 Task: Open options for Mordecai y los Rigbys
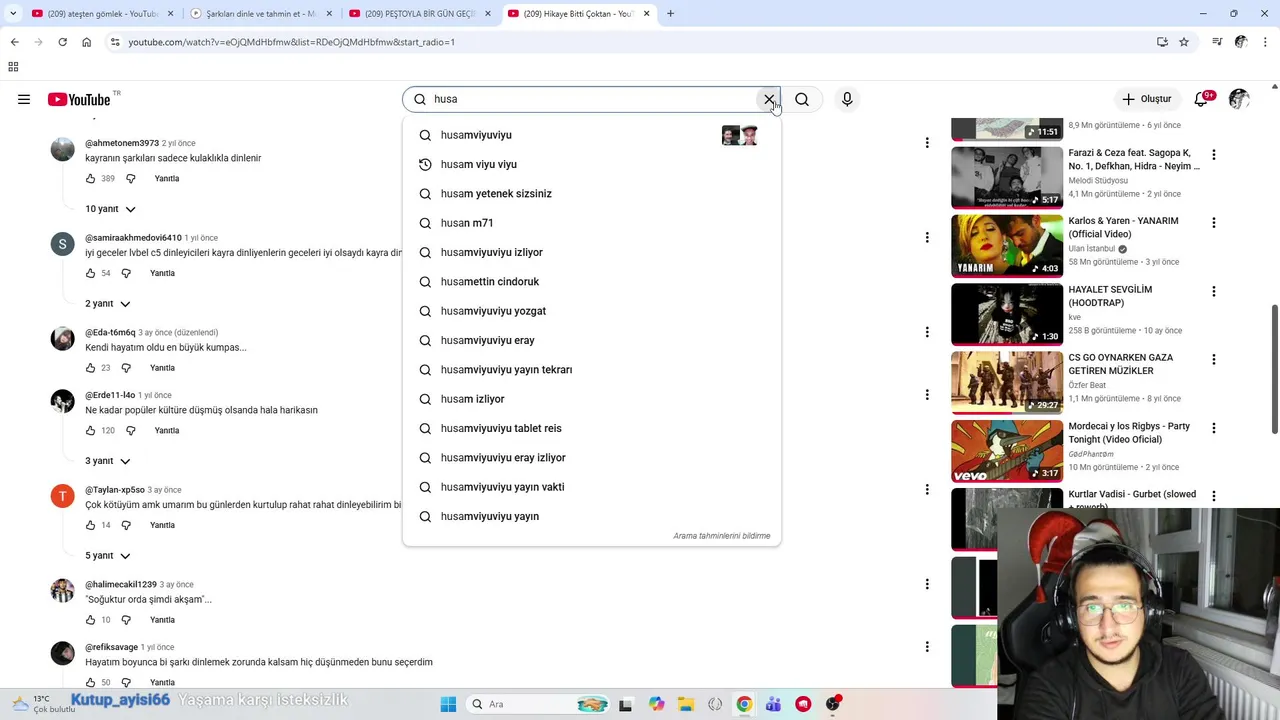coord(1214,428)
